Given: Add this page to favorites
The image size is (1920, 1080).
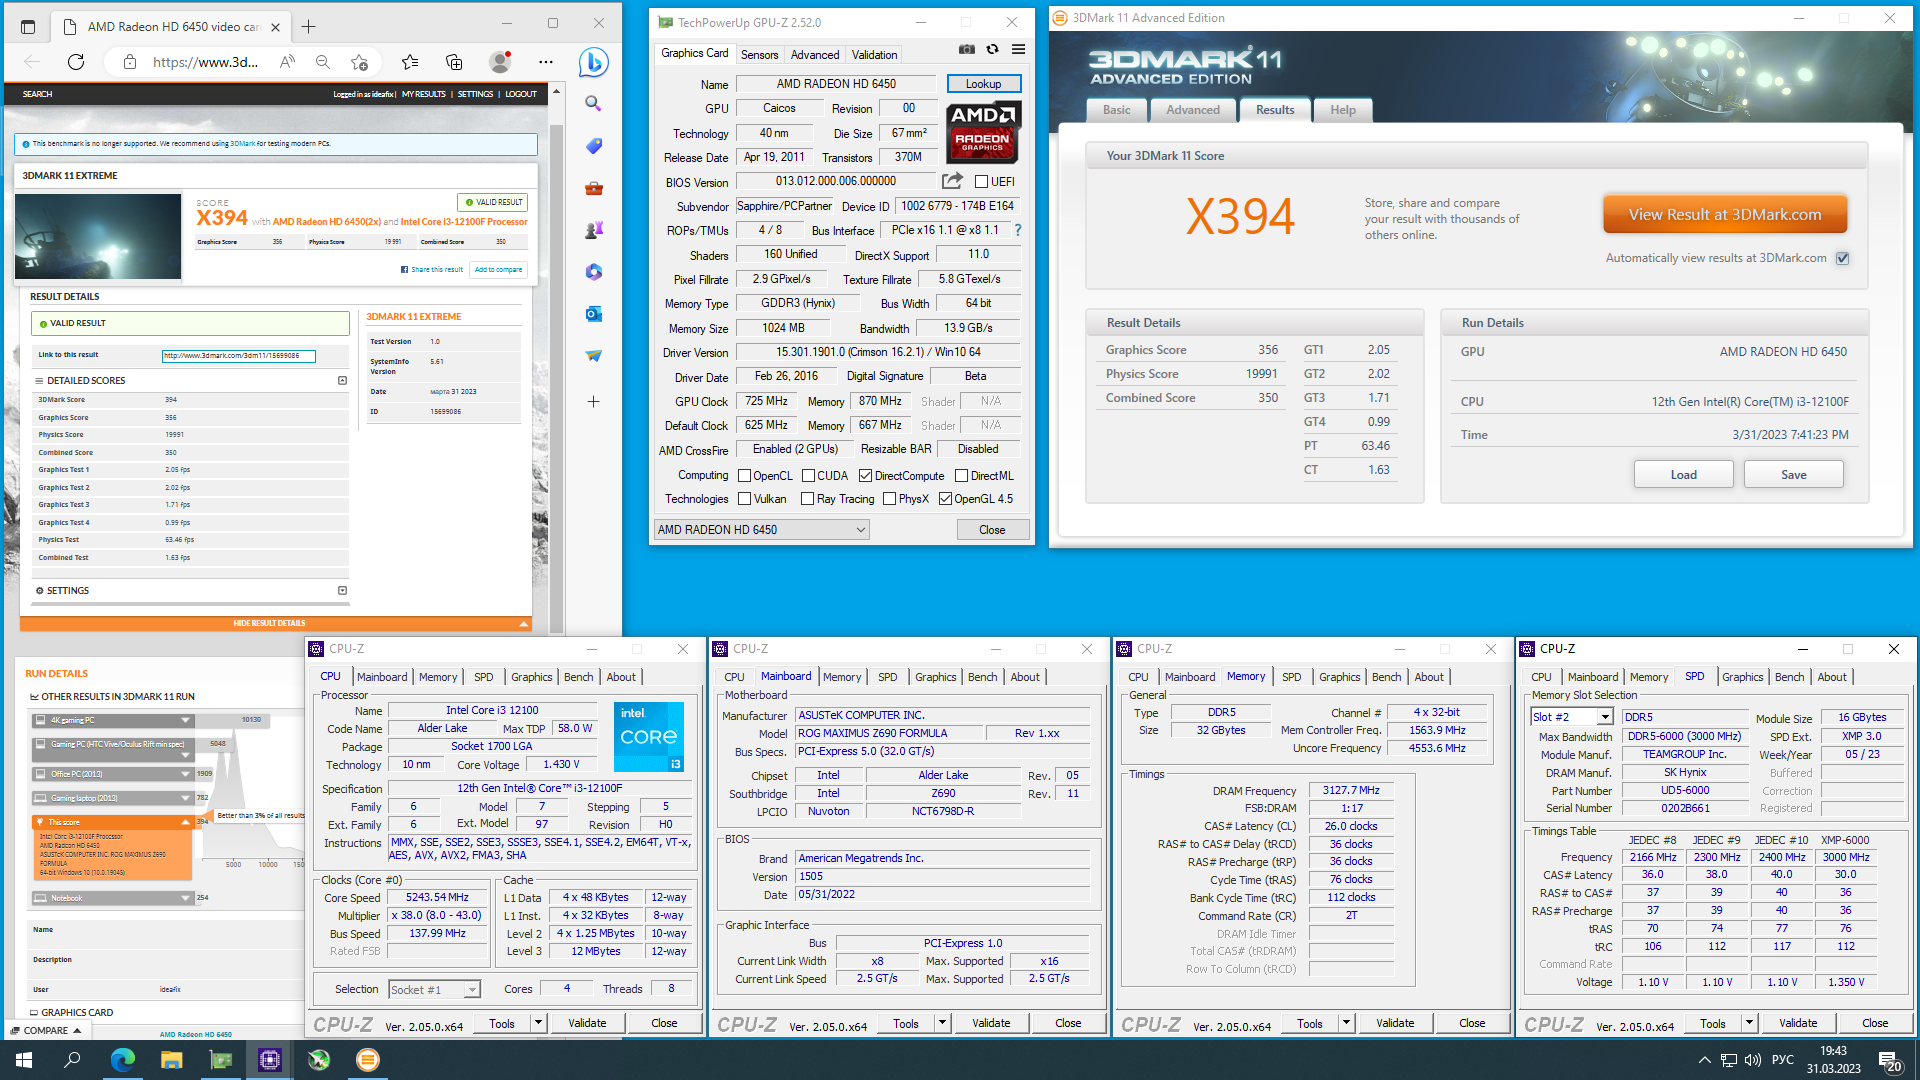Looking at the screenshot, I should tap(360, 62).
